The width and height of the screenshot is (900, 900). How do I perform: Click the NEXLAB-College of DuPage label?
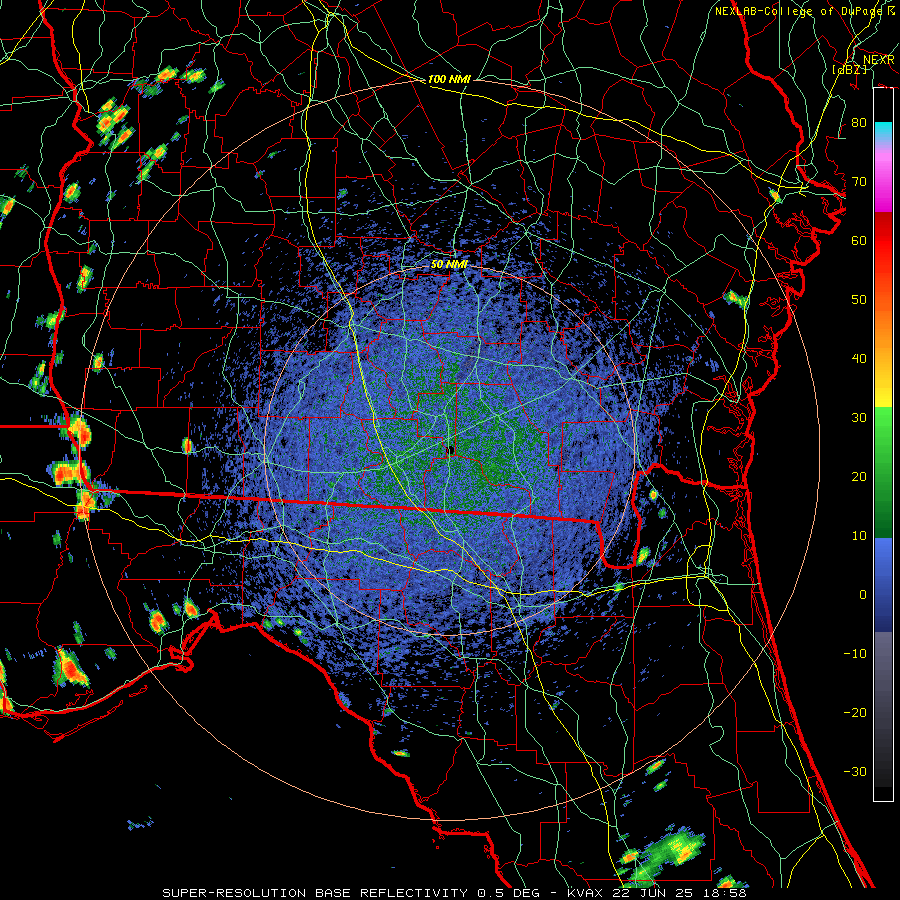pos(800,11)
